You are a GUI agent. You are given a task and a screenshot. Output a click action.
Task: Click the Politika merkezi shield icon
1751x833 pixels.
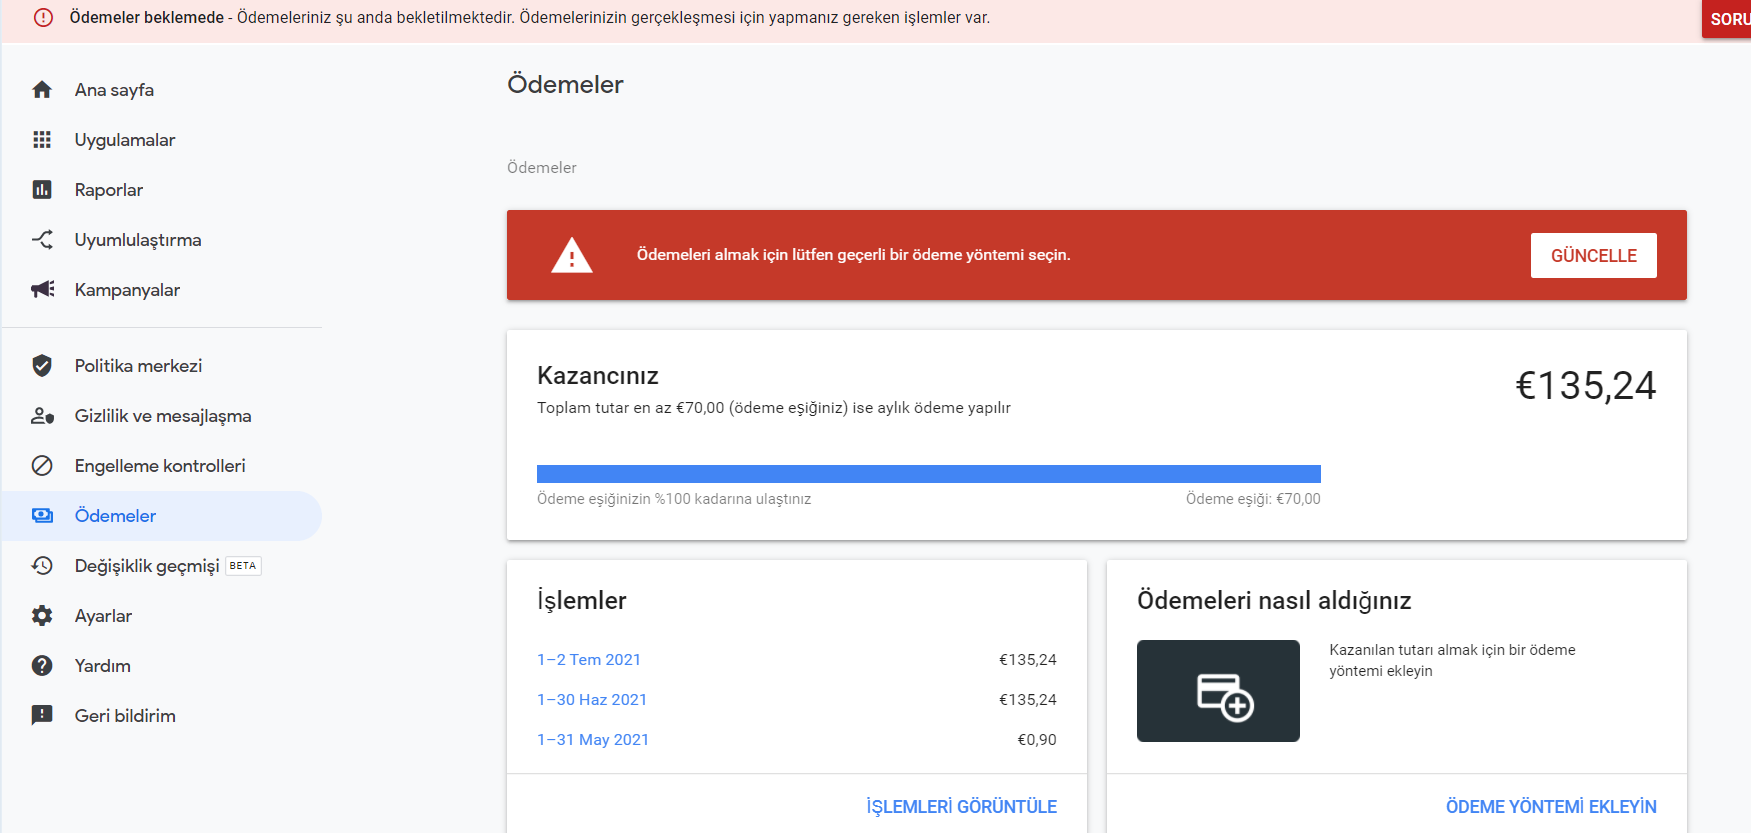point(42,366)
